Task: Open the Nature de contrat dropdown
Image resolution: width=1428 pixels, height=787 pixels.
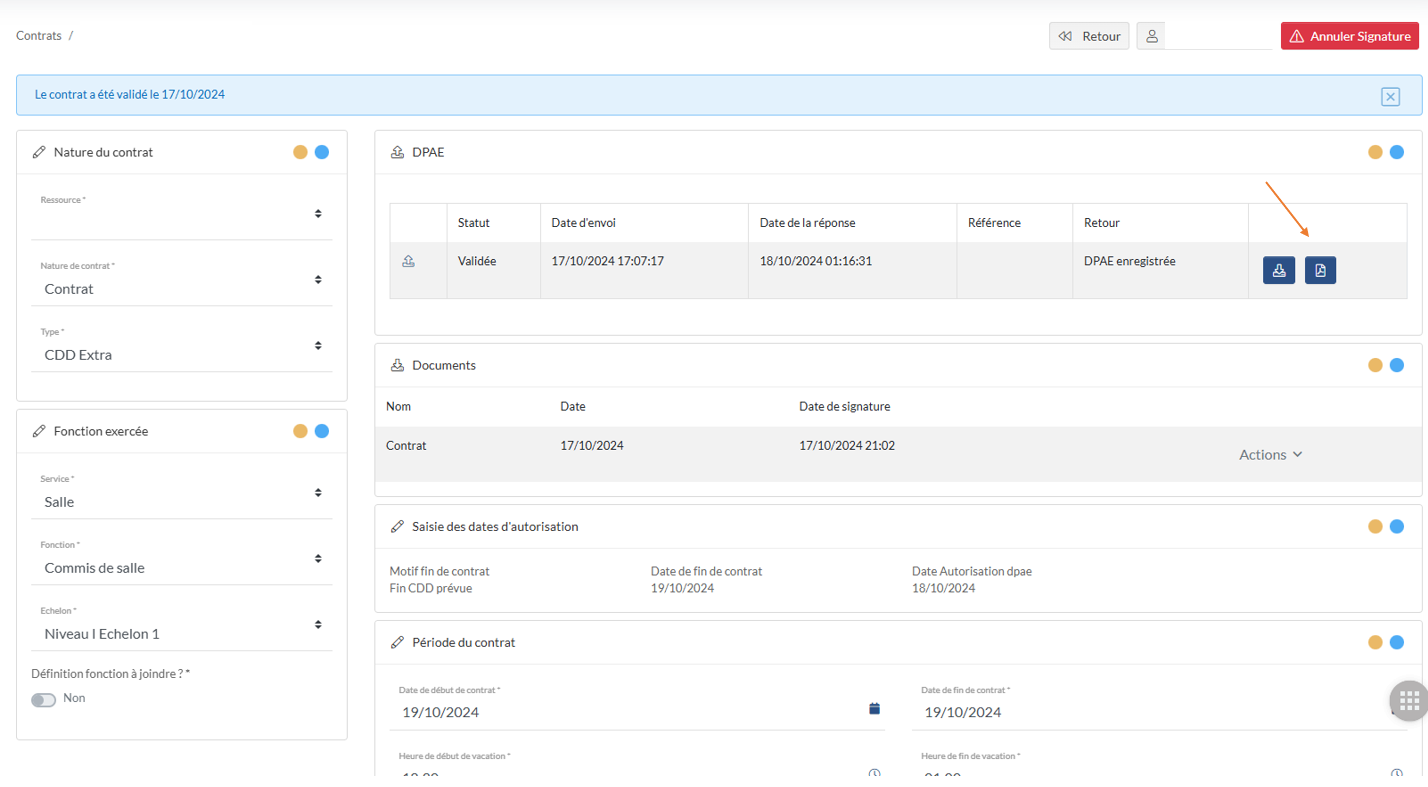Action: tap(182, 281)
